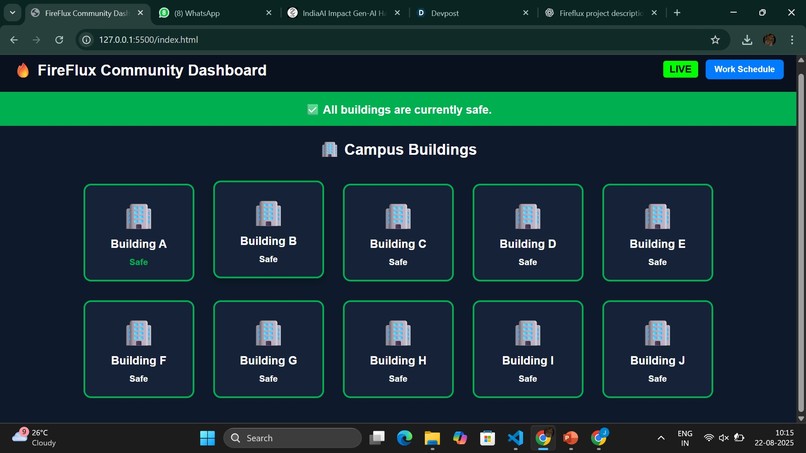Click the Building I icon
Image resolution: width=806 pixels, height=453 pixels.
click(x=527, y=333)
